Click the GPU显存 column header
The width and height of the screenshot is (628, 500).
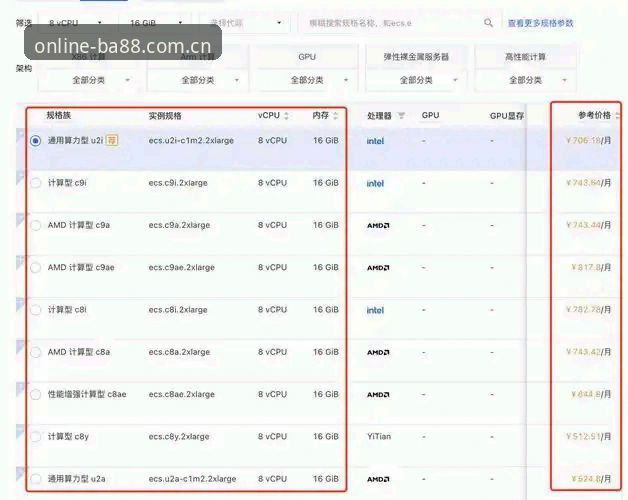[507, 116]
